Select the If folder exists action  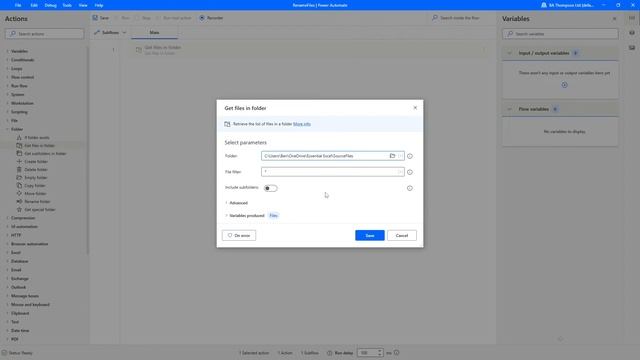[37, 138]
